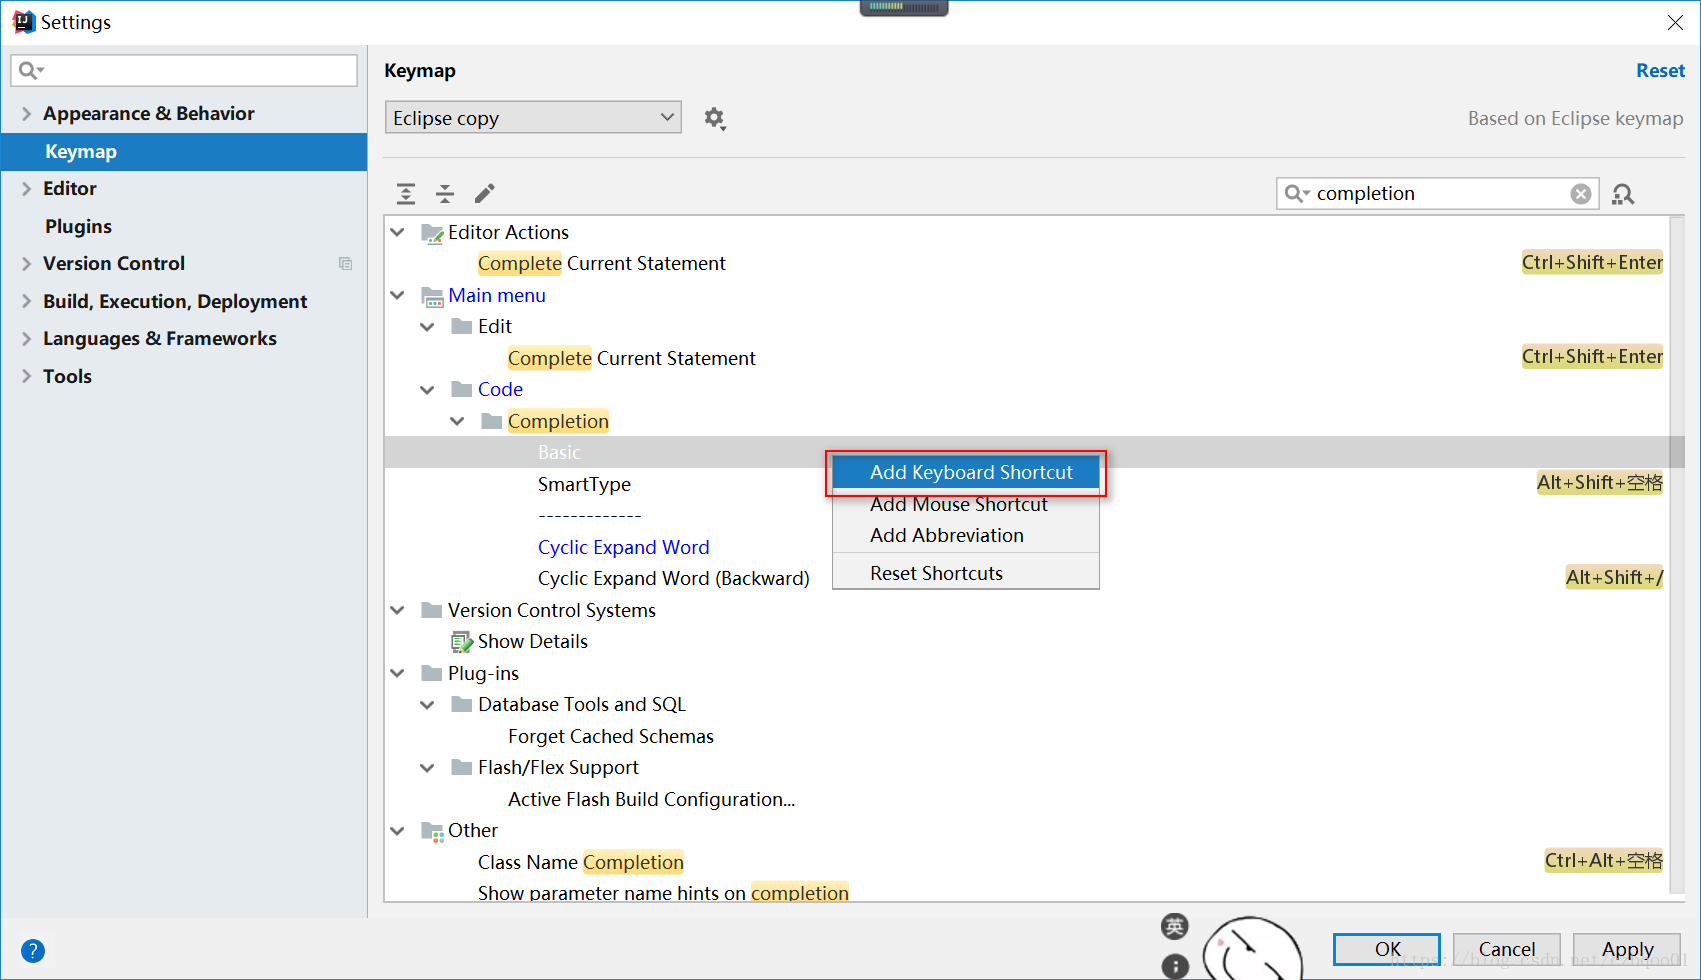Viewport: 1701px width, 980px height.
Task: Expand Appearance & Behavior settings
Action: pos(26,114)
